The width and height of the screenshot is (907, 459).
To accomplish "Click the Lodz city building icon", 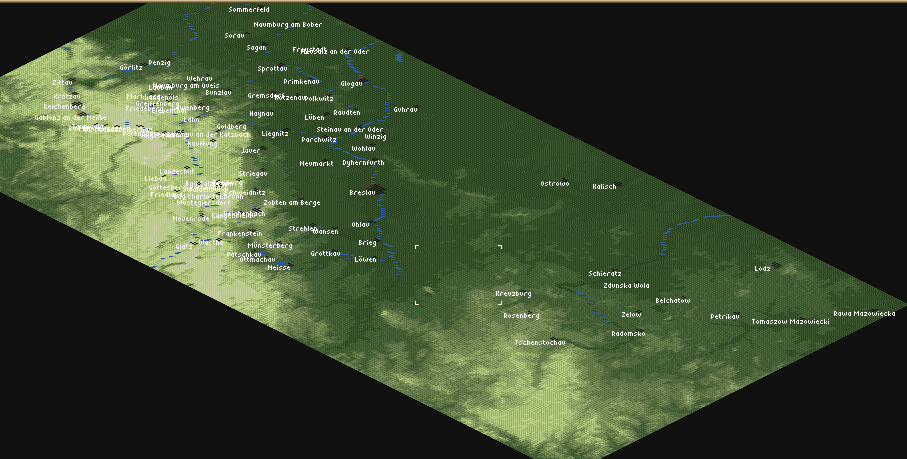I will coord(777,266).
